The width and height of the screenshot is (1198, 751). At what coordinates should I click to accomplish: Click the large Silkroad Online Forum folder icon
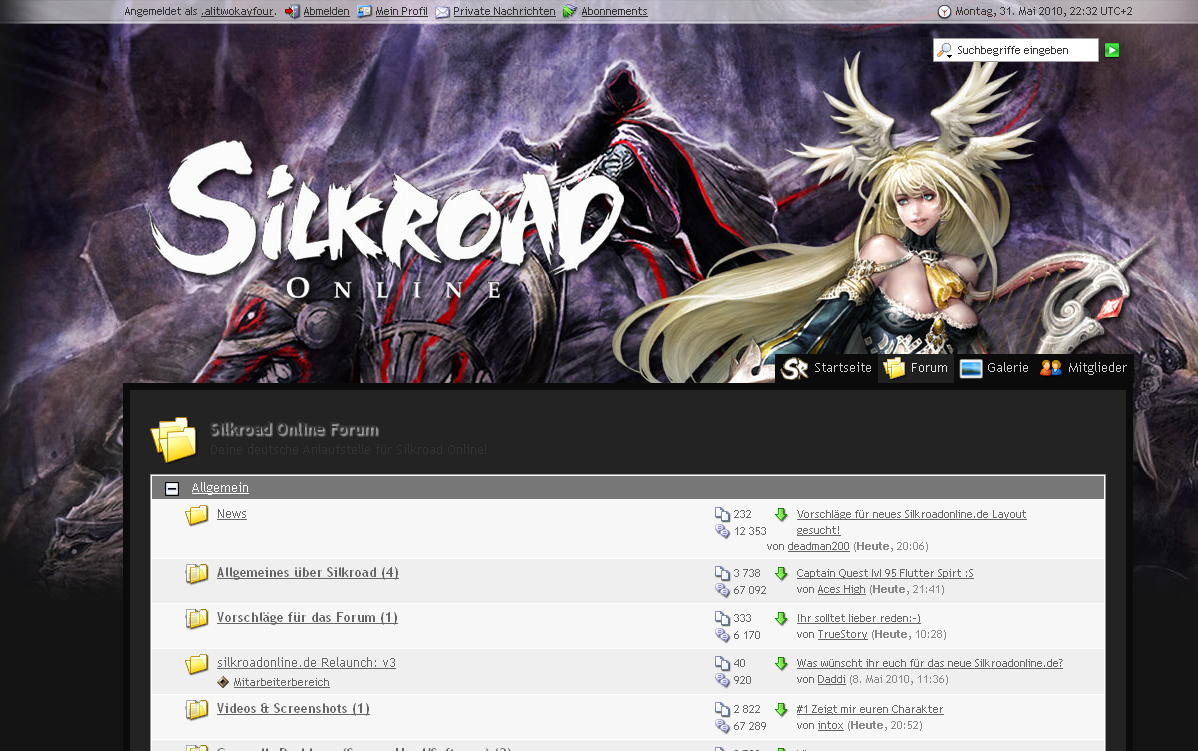[x=173, y=439]
